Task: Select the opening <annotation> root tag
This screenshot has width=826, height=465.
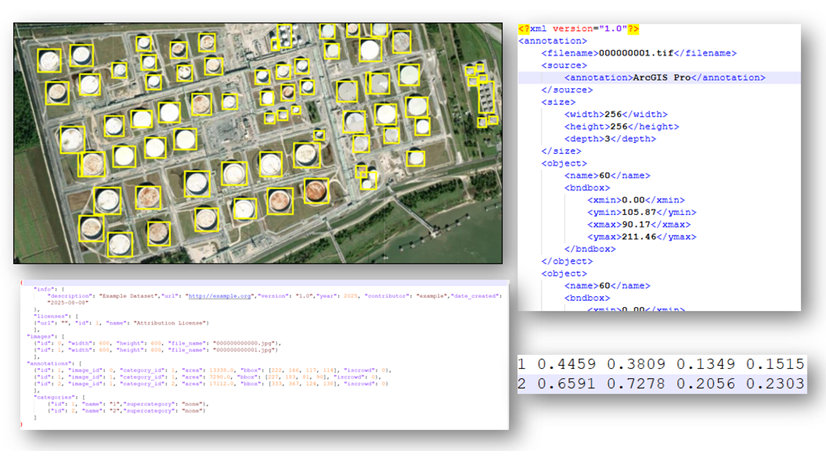Action: pos(553,41)
